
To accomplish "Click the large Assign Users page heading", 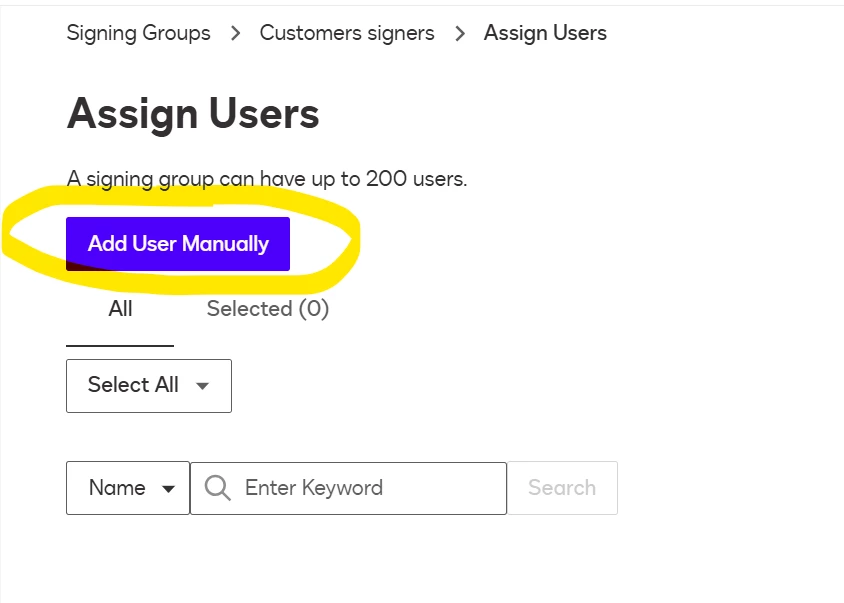I will (193, 114).
